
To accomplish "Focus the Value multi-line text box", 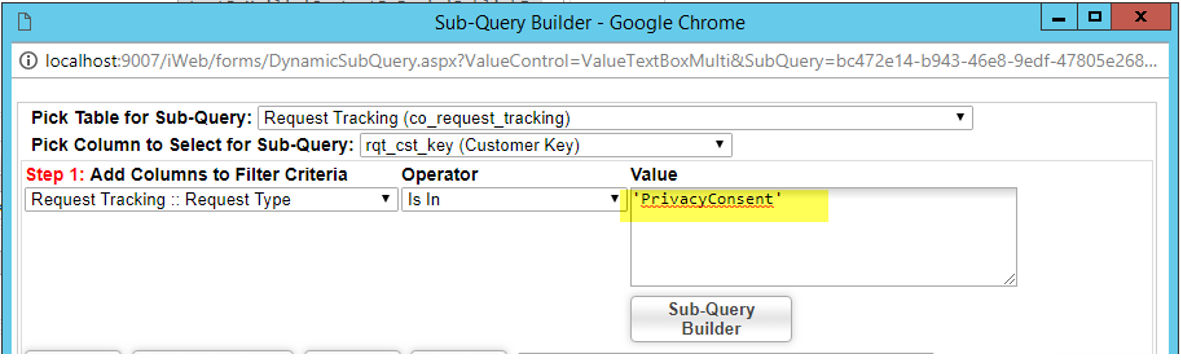I will coord(823,236).
